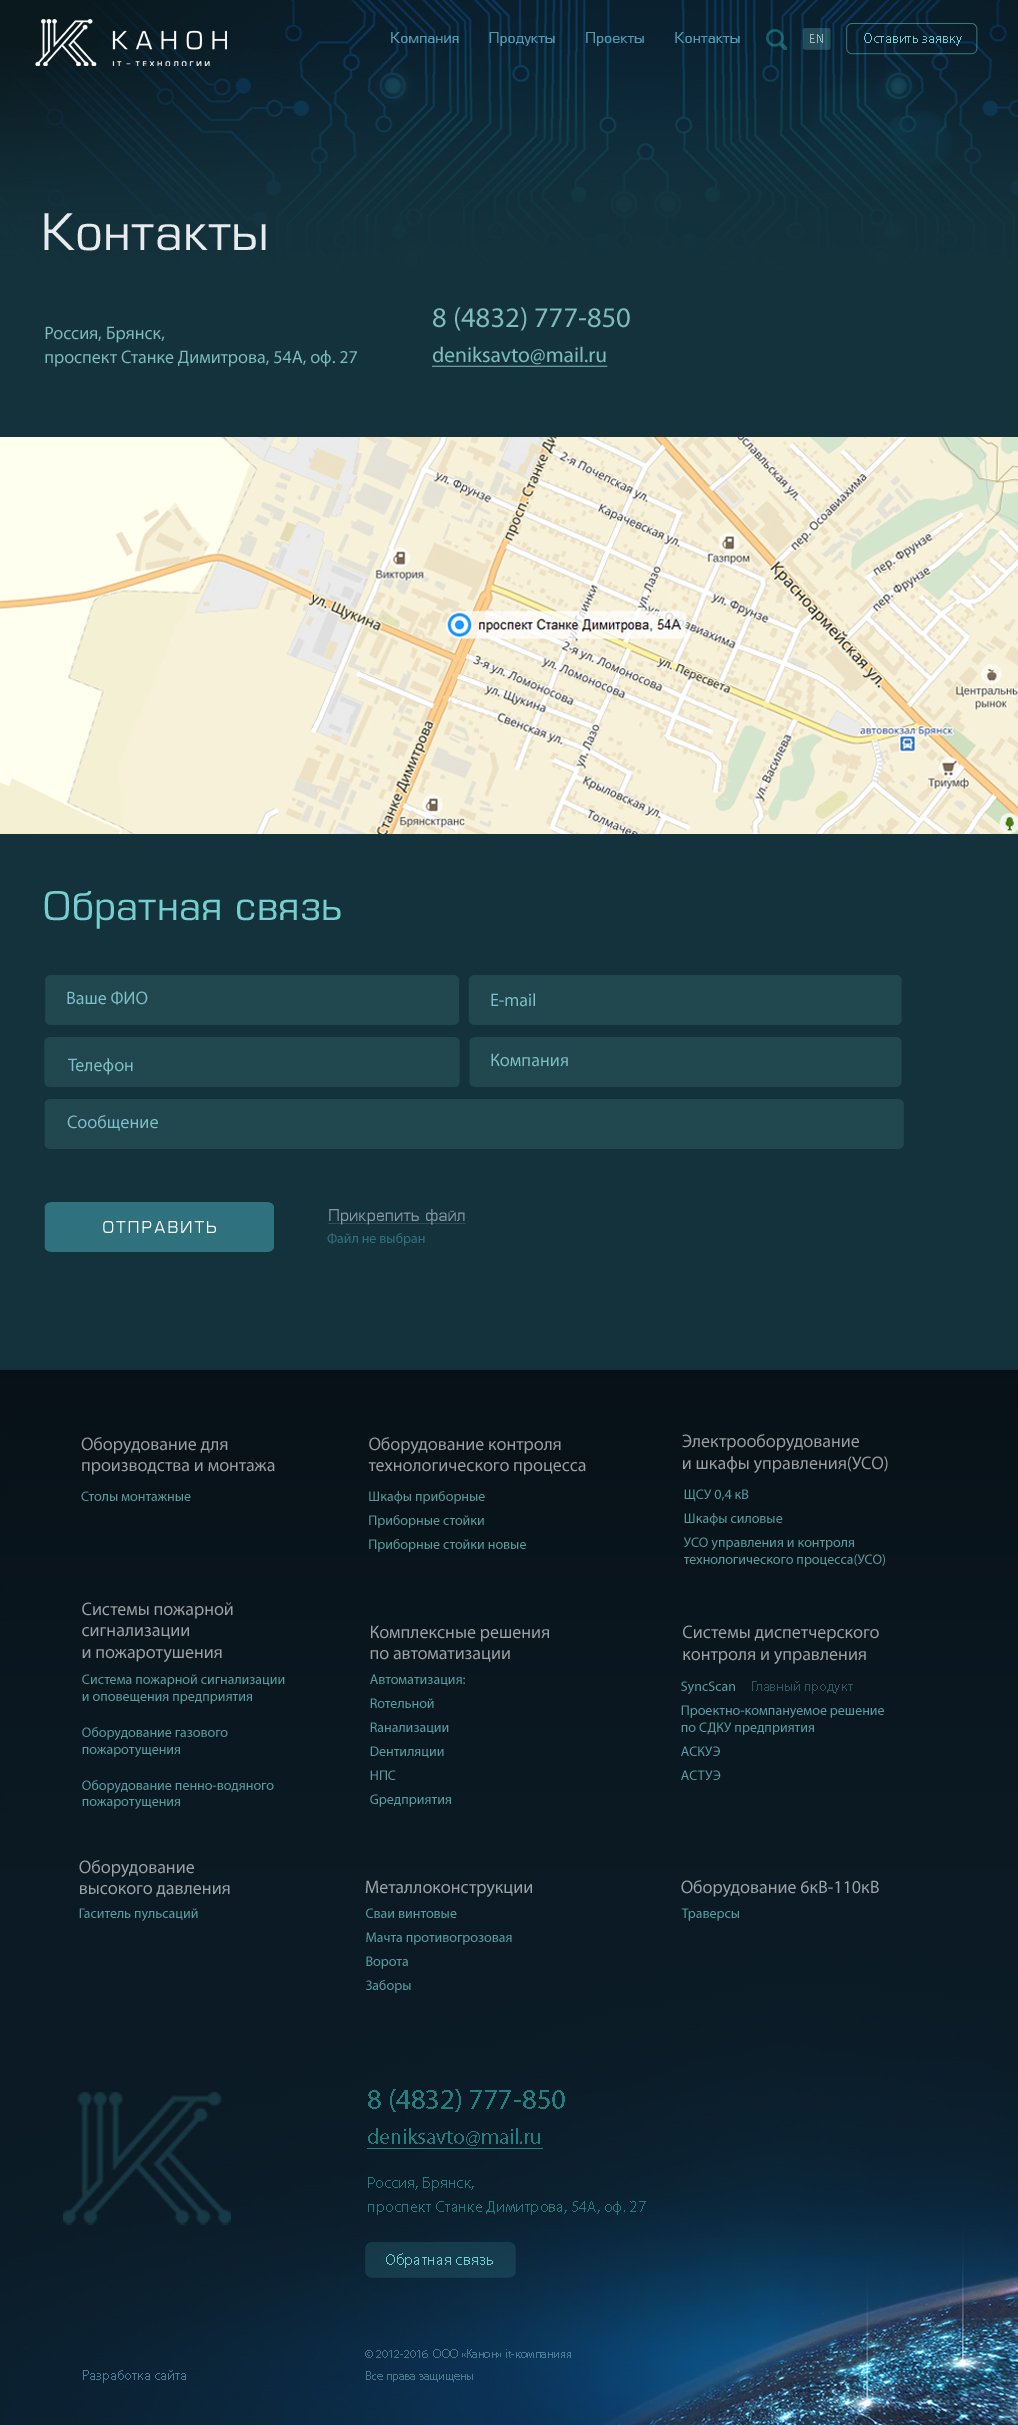Screen dimensions: 1018x2425
Task: Open УСО управления и контроля link
Action: pos(784,1551)
